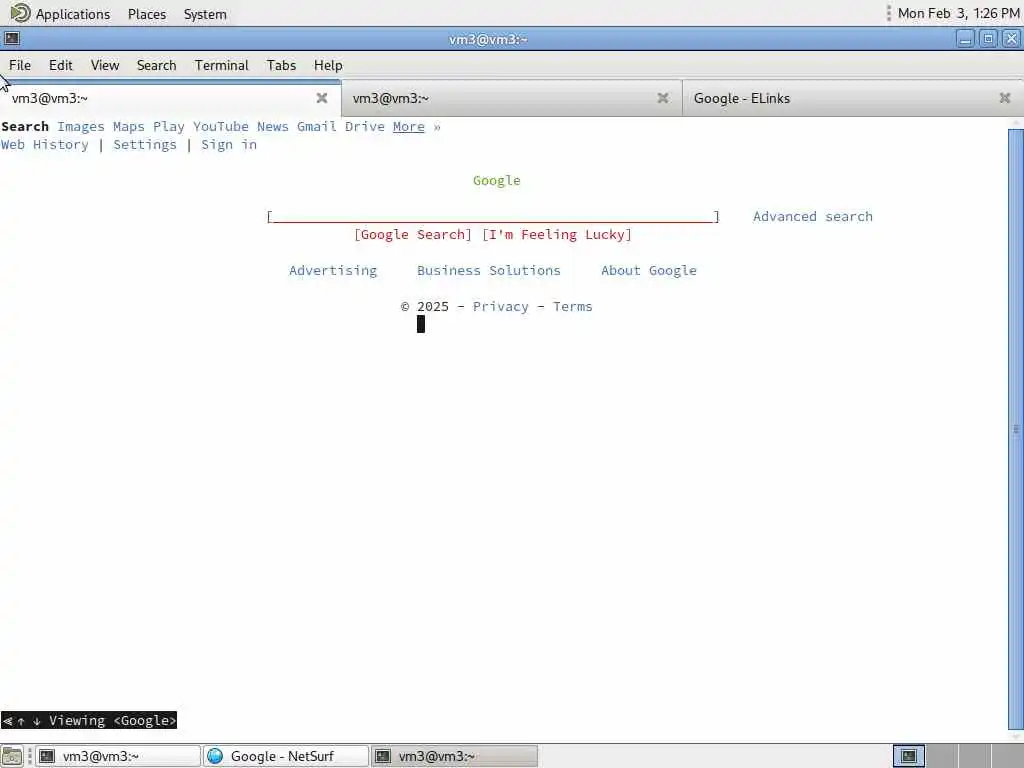Open the About Google link
This screenshot has width=1024, height=768.
(648, 271)
